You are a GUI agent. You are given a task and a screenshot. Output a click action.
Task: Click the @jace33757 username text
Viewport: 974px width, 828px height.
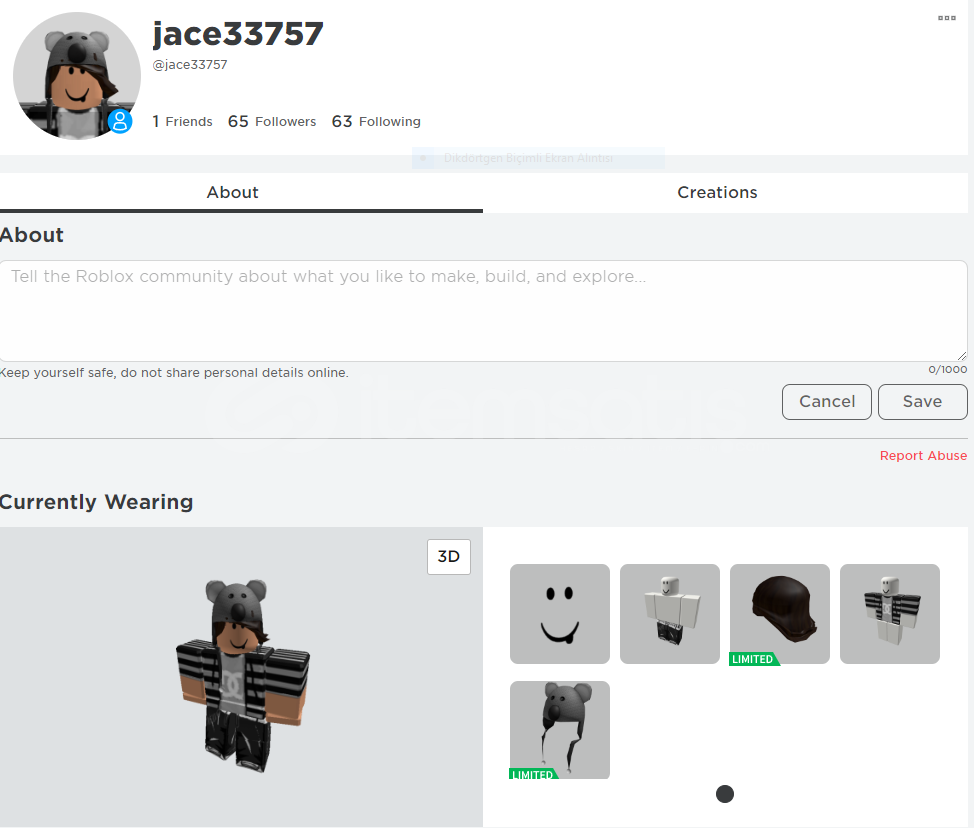click(190, 65)
